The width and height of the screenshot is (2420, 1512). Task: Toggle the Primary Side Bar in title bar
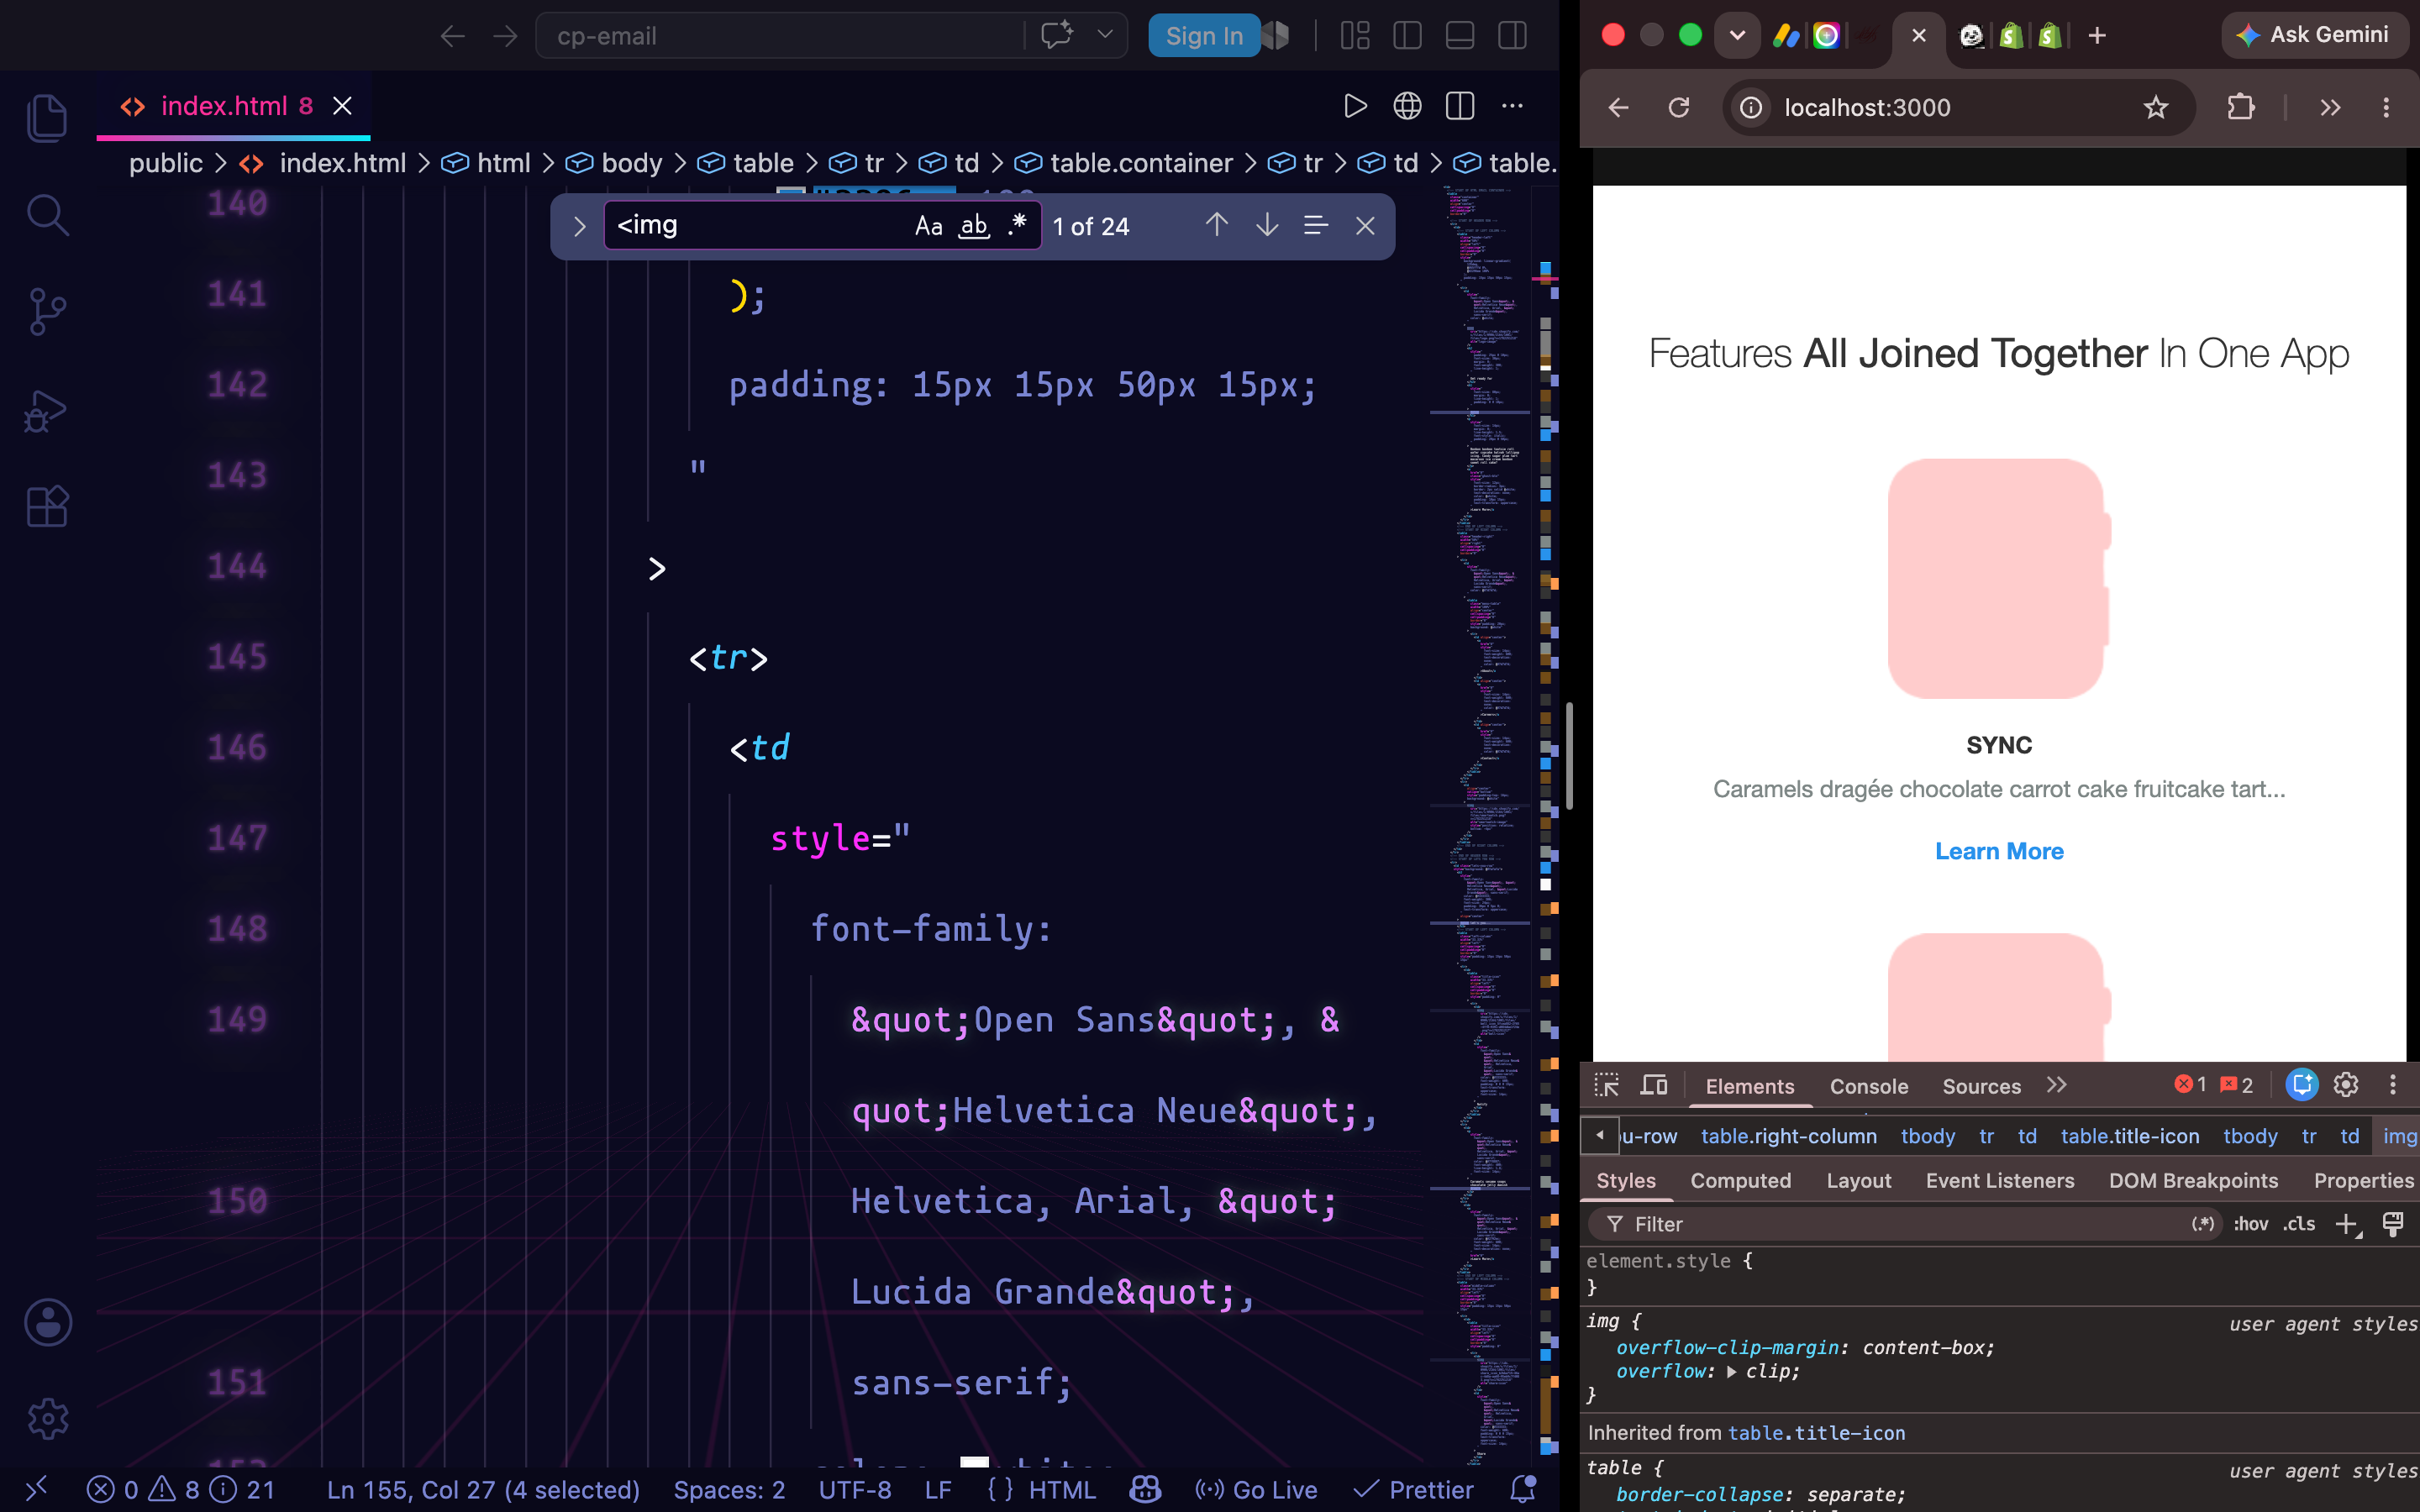1407,36
